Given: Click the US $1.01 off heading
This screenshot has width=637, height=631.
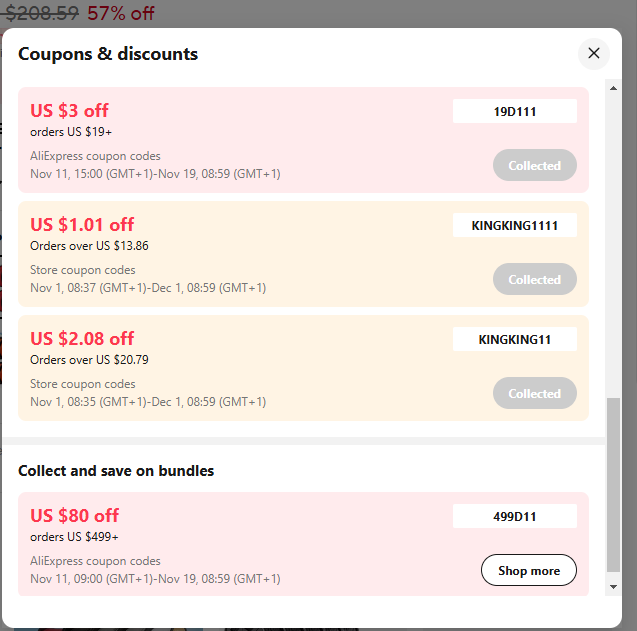Looking at the screenshot, I should point(82,224).
